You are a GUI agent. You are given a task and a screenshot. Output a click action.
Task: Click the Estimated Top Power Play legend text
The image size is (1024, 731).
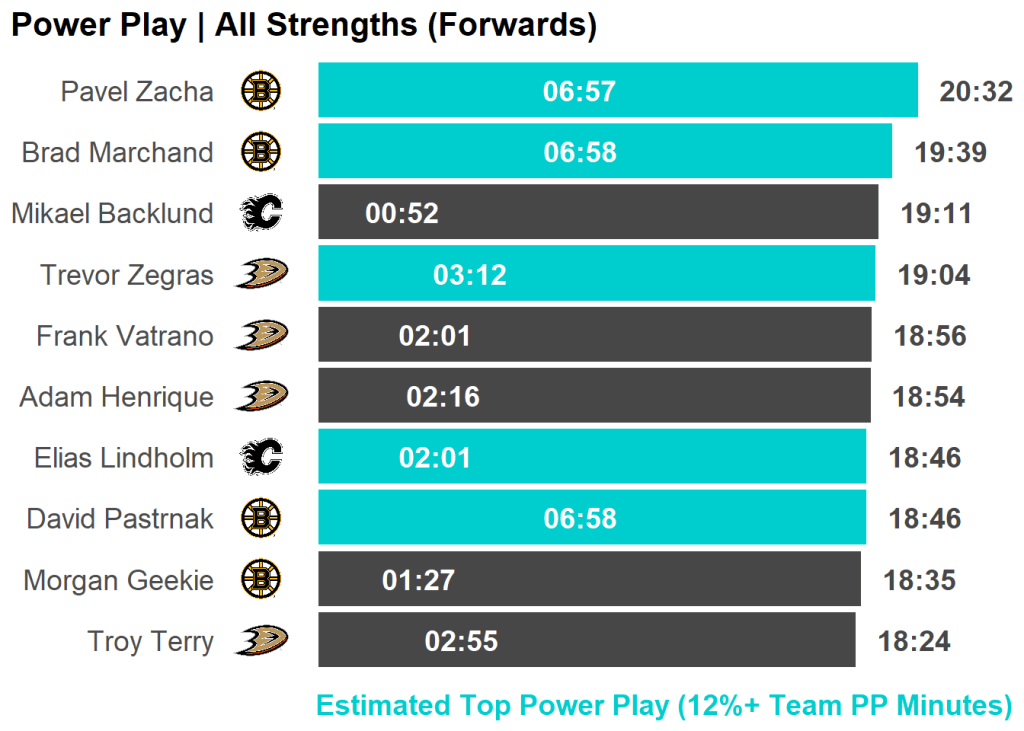(664, 705)
